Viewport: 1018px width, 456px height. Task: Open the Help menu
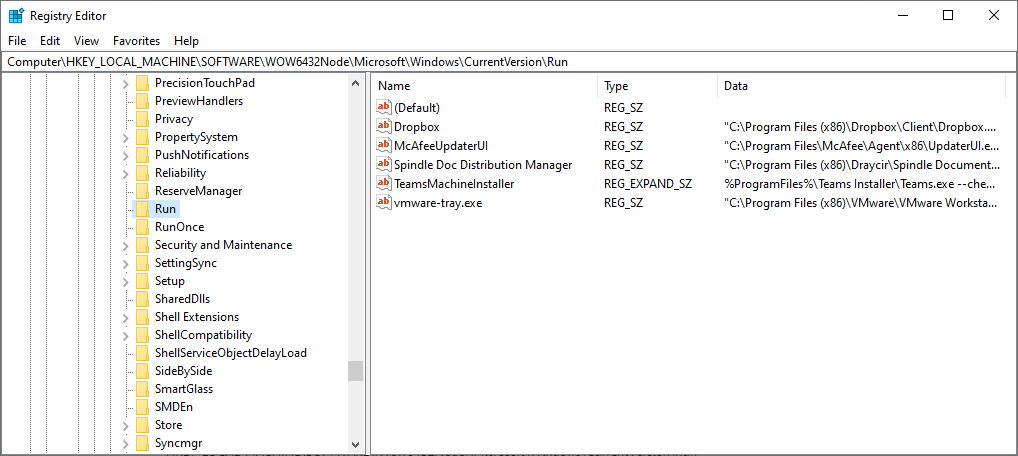pos(186,41)
